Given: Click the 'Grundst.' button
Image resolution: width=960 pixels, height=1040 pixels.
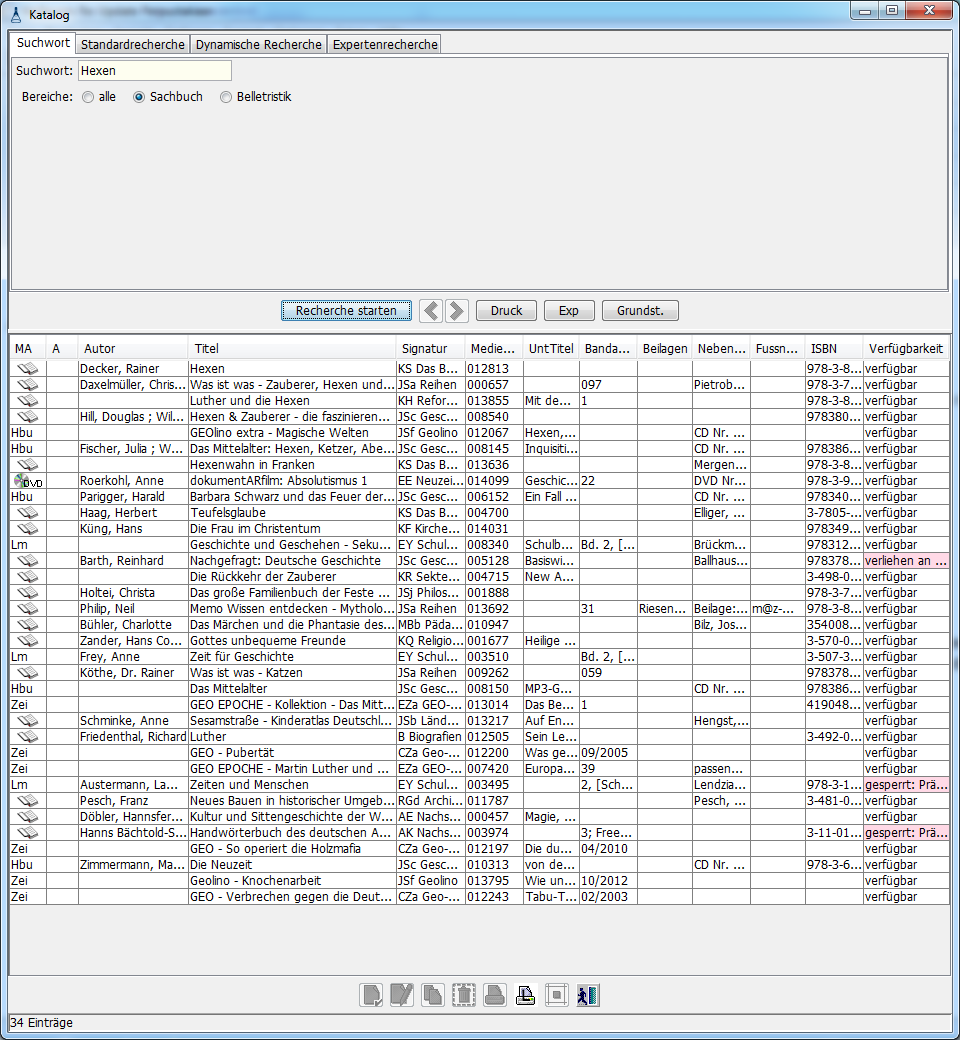Looking at the screenshot, I should [x=640, y=311].
